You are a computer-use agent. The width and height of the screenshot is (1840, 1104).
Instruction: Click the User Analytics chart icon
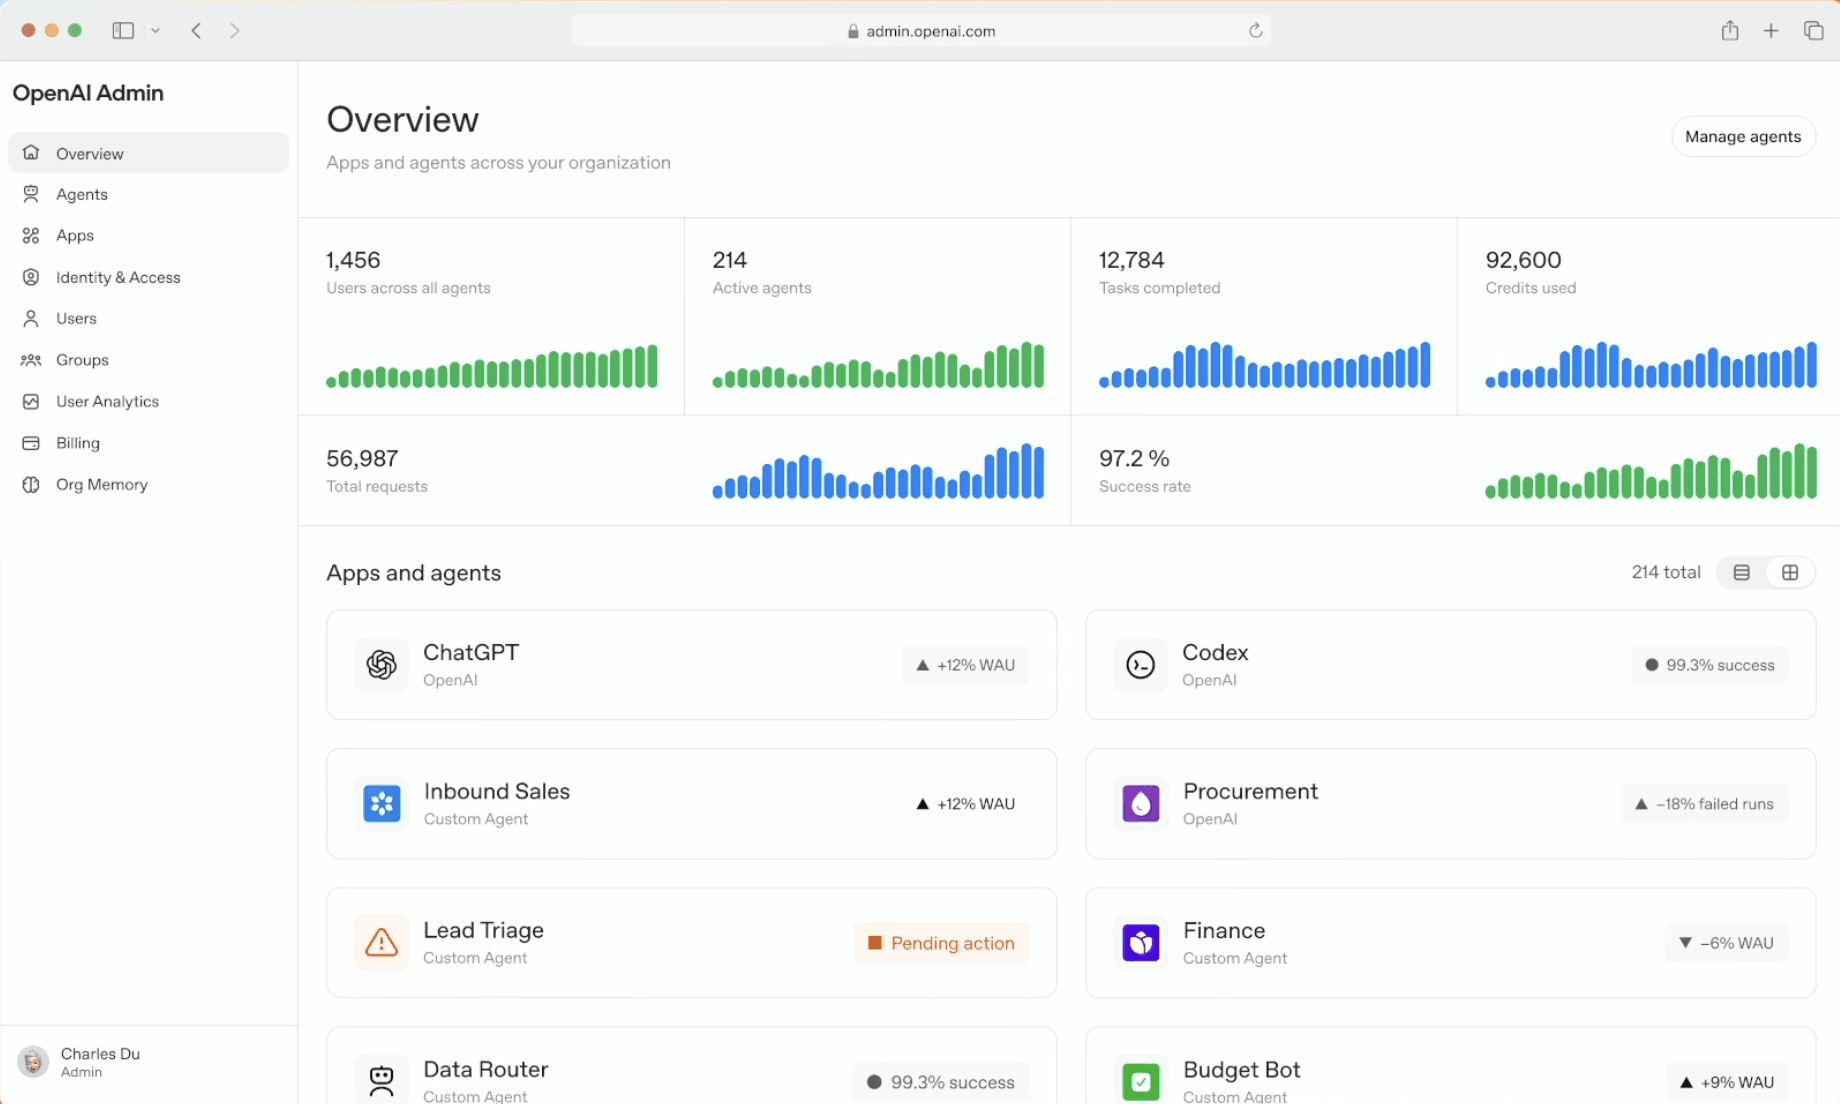tap(31, 401)
